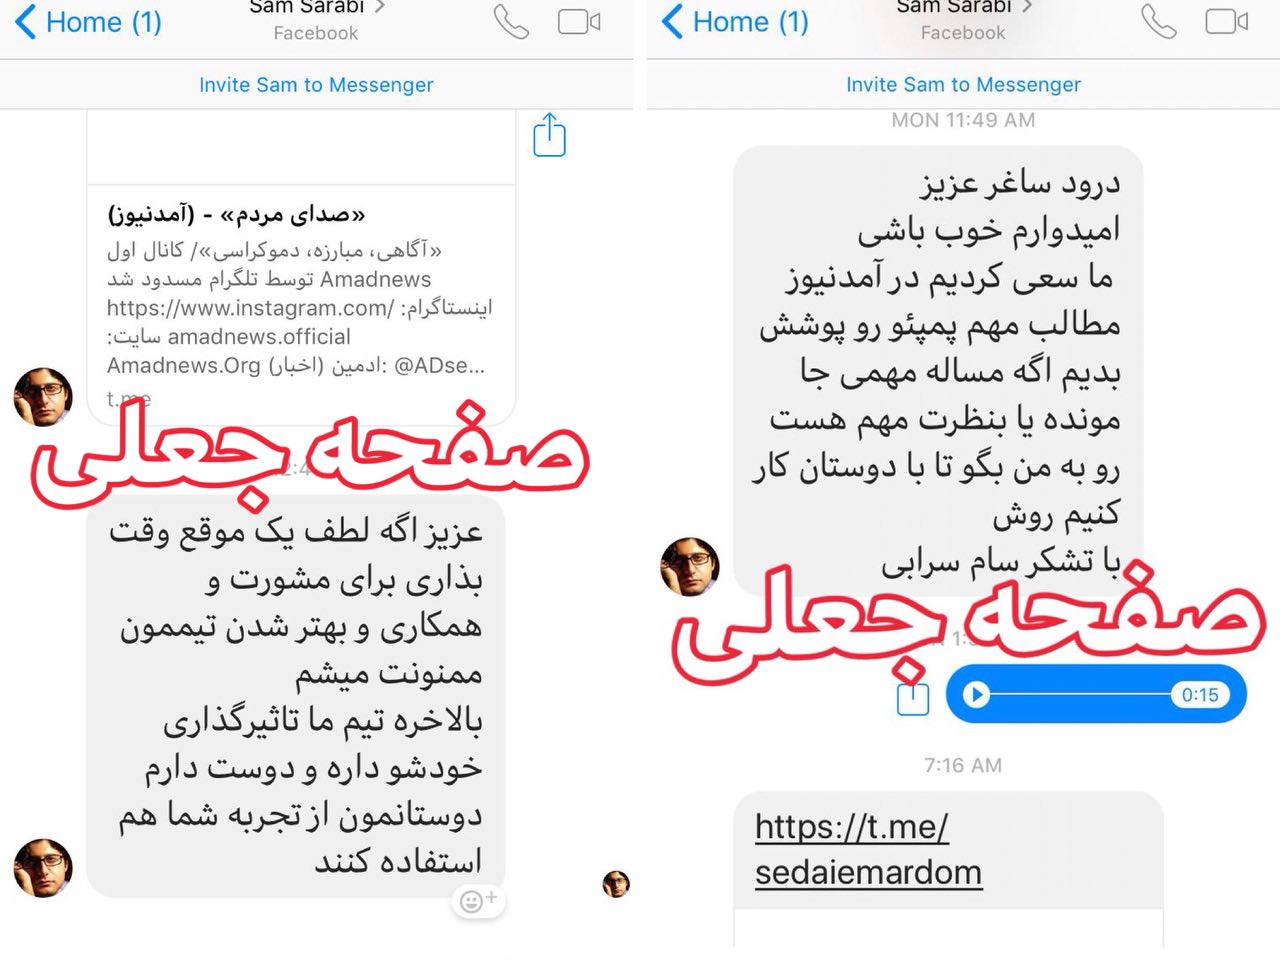Play the 0:15 voice message
Viewport: 1280px width, 960px height.
tap(977, 694)
